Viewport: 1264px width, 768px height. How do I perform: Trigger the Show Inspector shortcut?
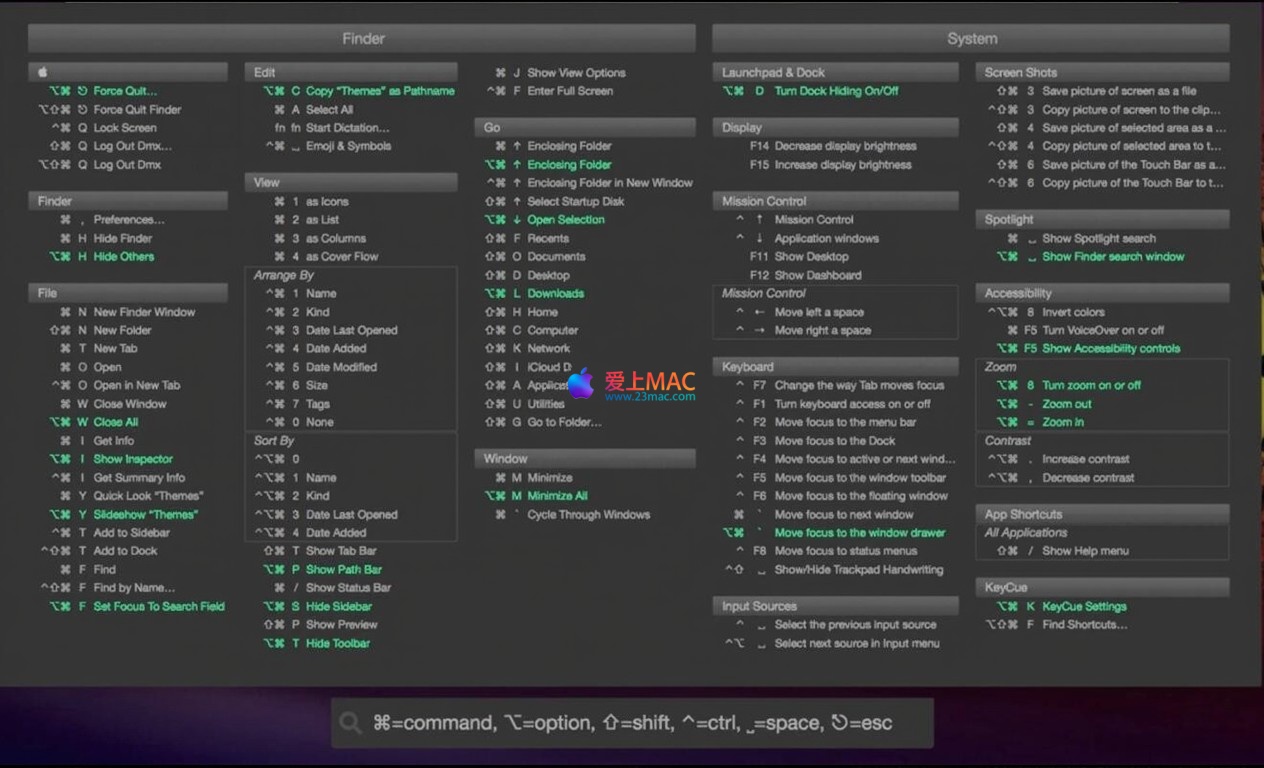[x=133, y=459]
